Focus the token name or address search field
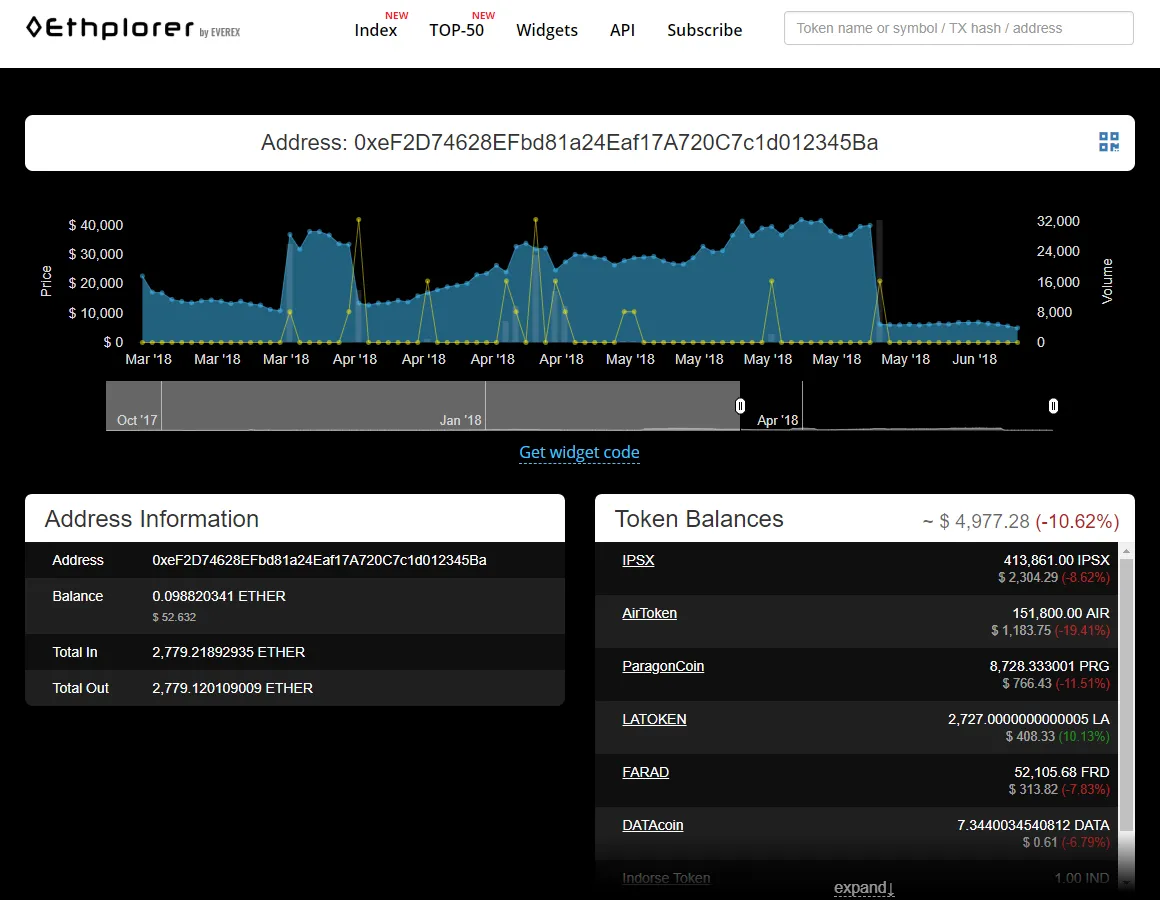 [958, 28]
